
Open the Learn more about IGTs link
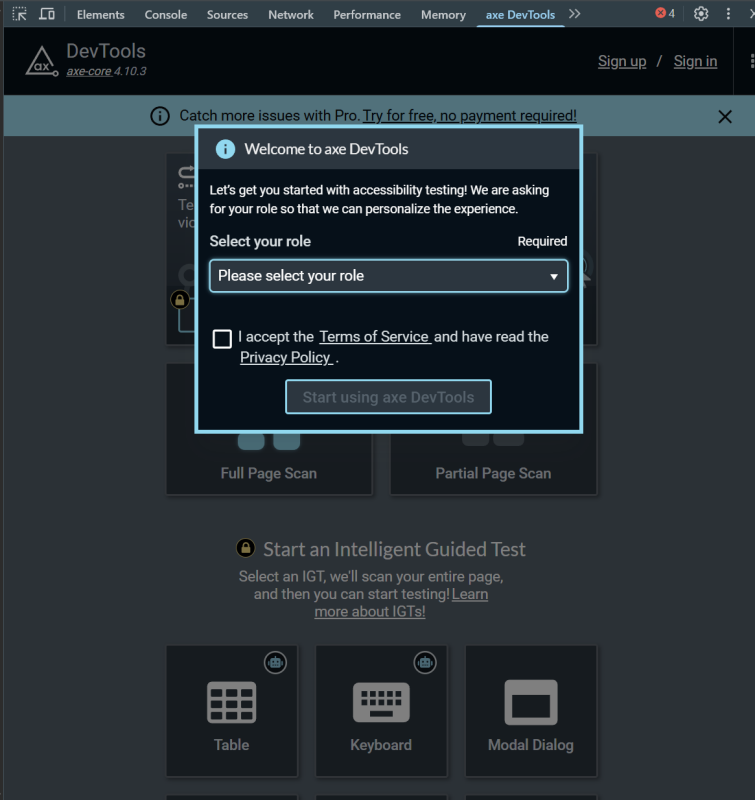(x=401, y=603)
